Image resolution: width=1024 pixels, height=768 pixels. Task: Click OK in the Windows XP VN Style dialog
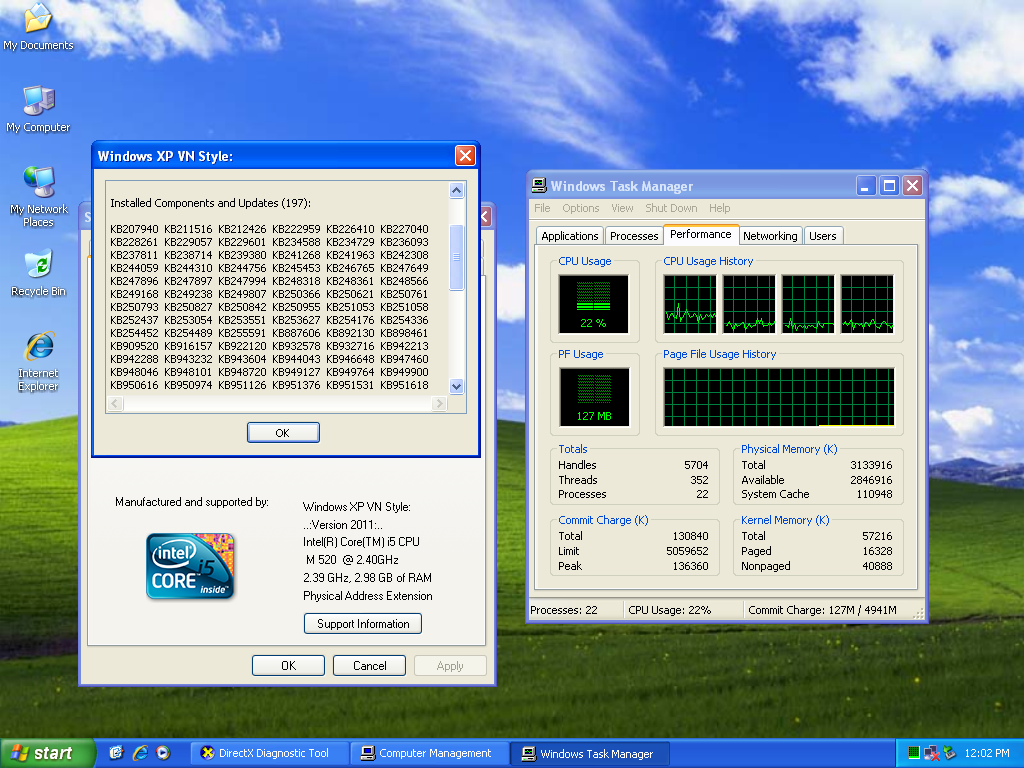coord(283,432)
